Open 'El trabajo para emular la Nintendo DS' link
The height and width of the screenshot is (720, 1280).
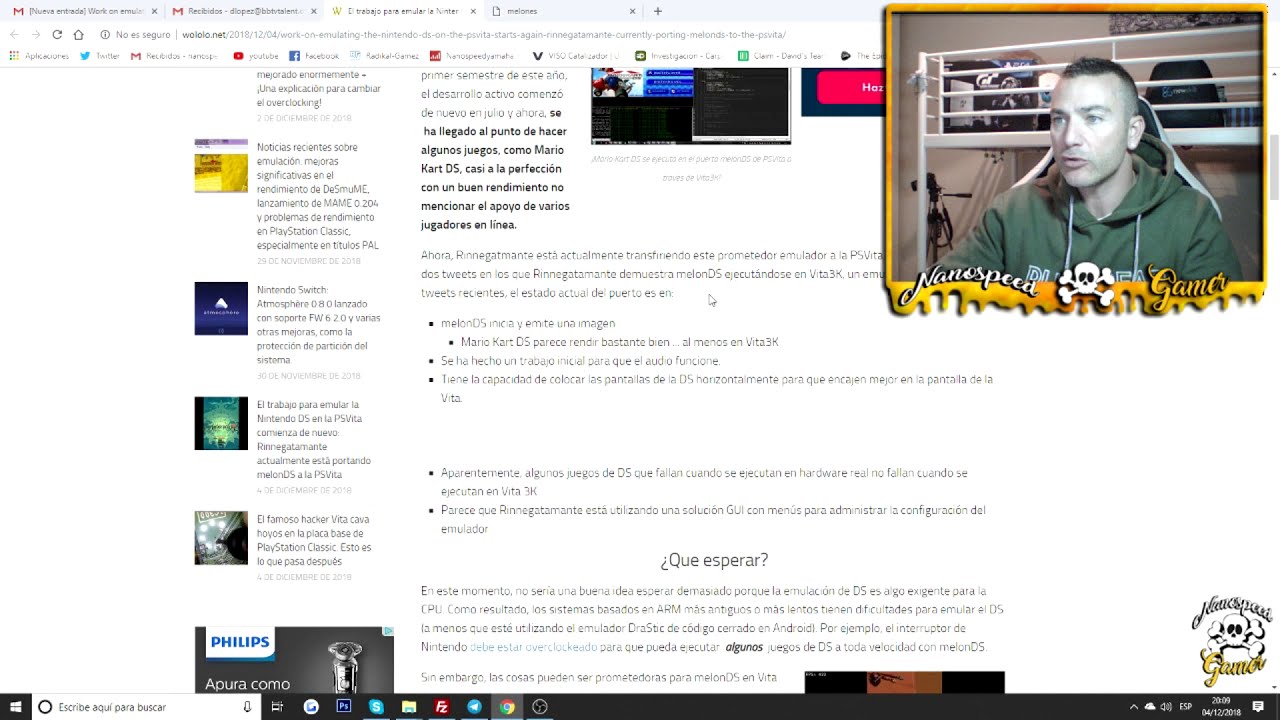pos(313,440)
